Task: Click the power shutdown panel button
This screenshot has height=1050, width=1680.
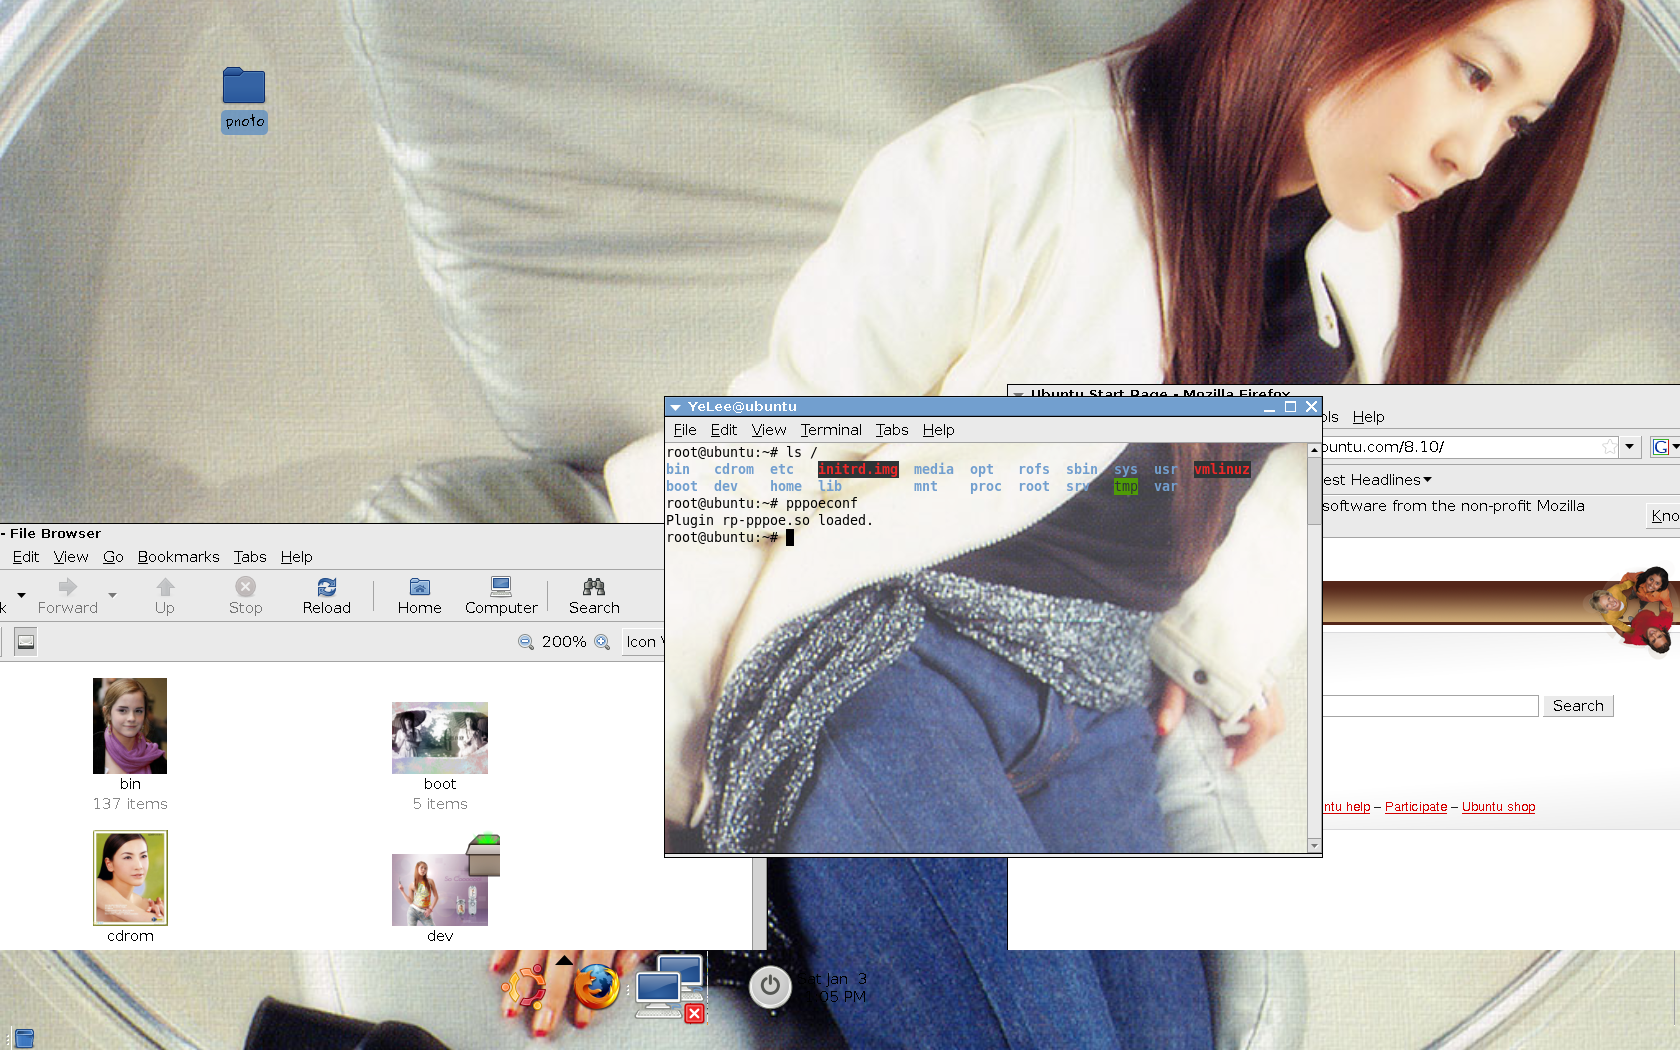Action: (x=770, y=987)
